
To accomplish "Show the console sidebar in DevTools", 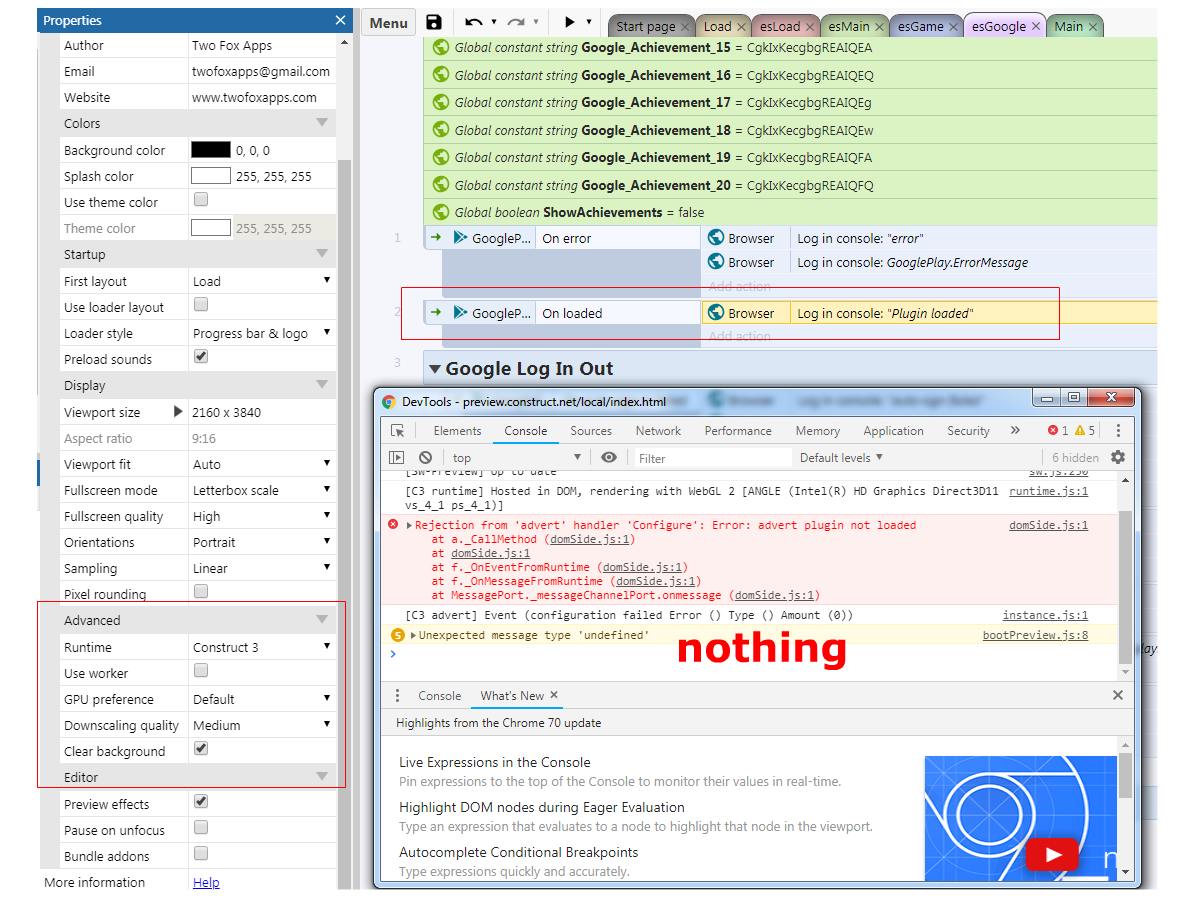I will 397,458.
